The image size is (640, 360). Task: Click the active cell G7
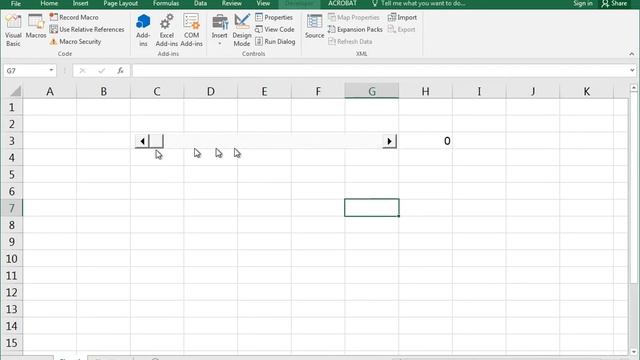click(x=372, y=208)
